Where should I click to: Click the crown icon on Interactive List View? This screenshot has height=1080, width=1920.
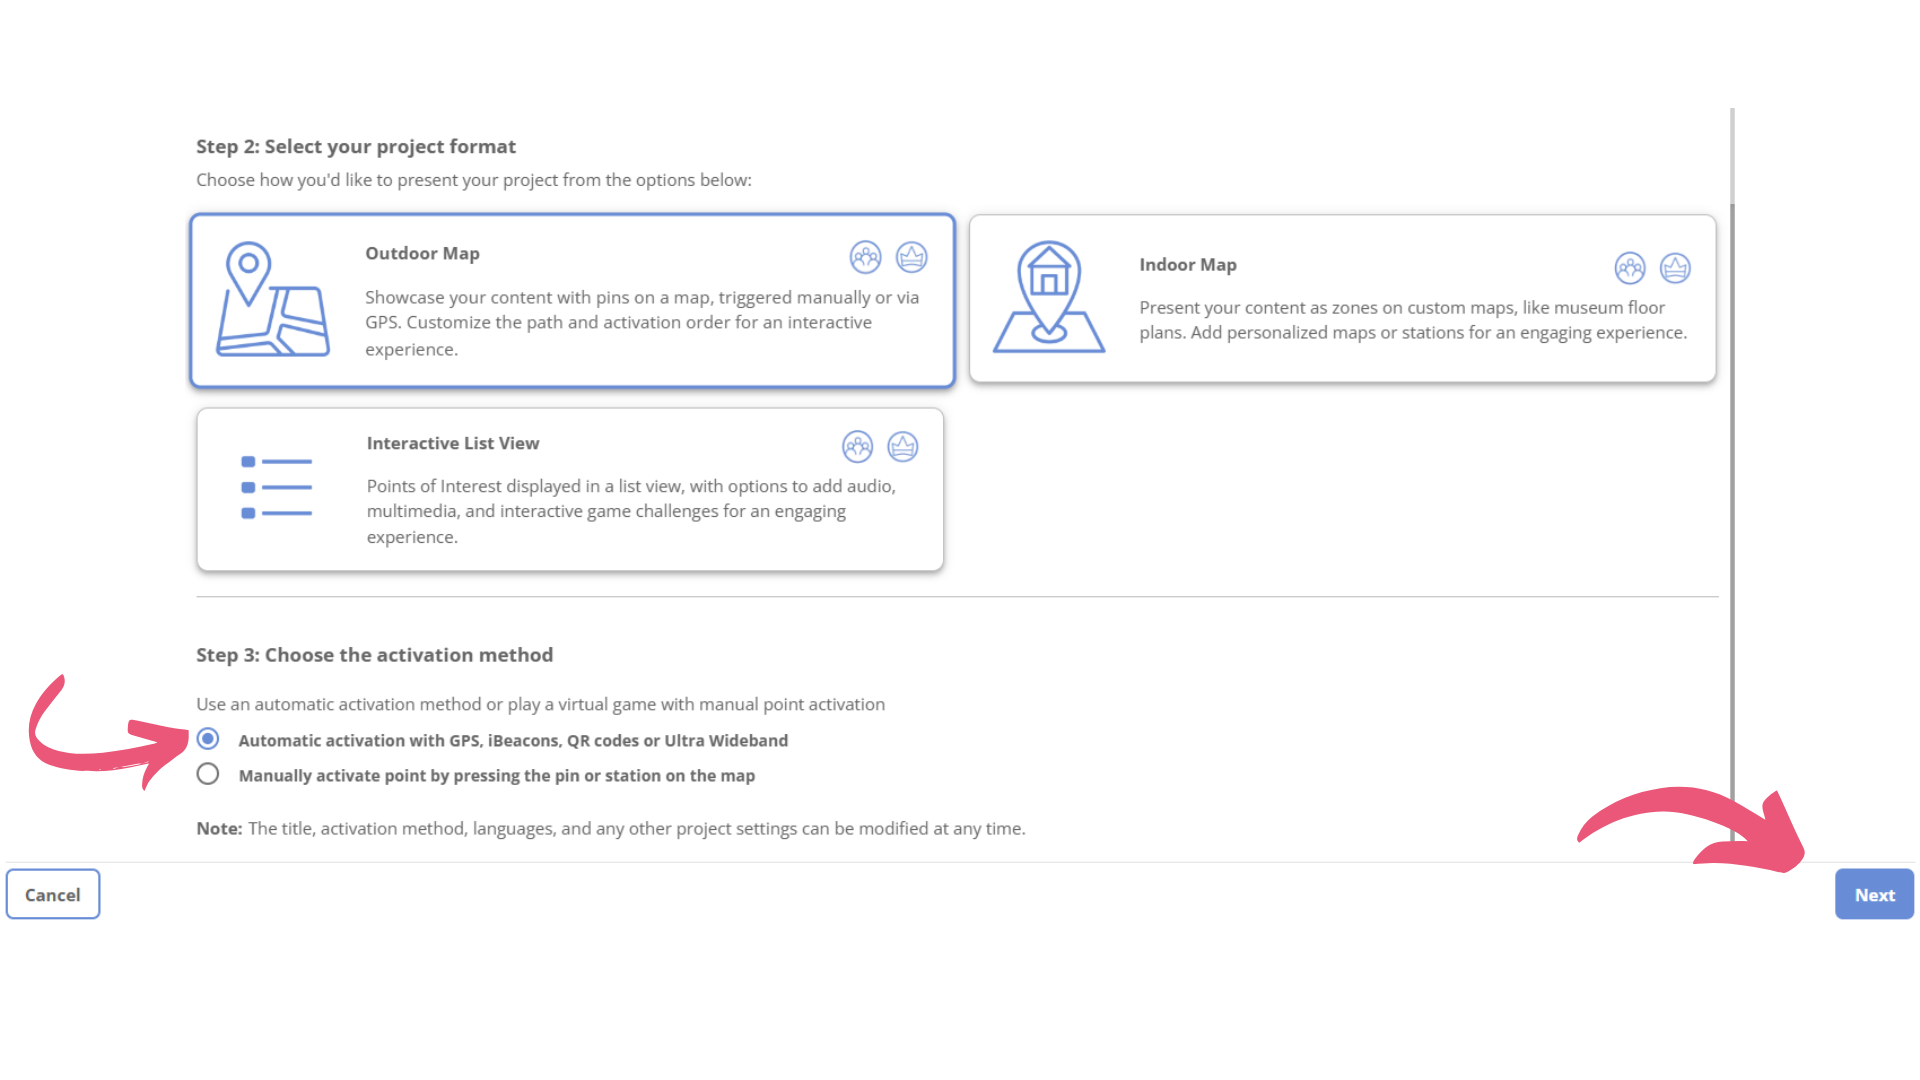tap(903, 446)
